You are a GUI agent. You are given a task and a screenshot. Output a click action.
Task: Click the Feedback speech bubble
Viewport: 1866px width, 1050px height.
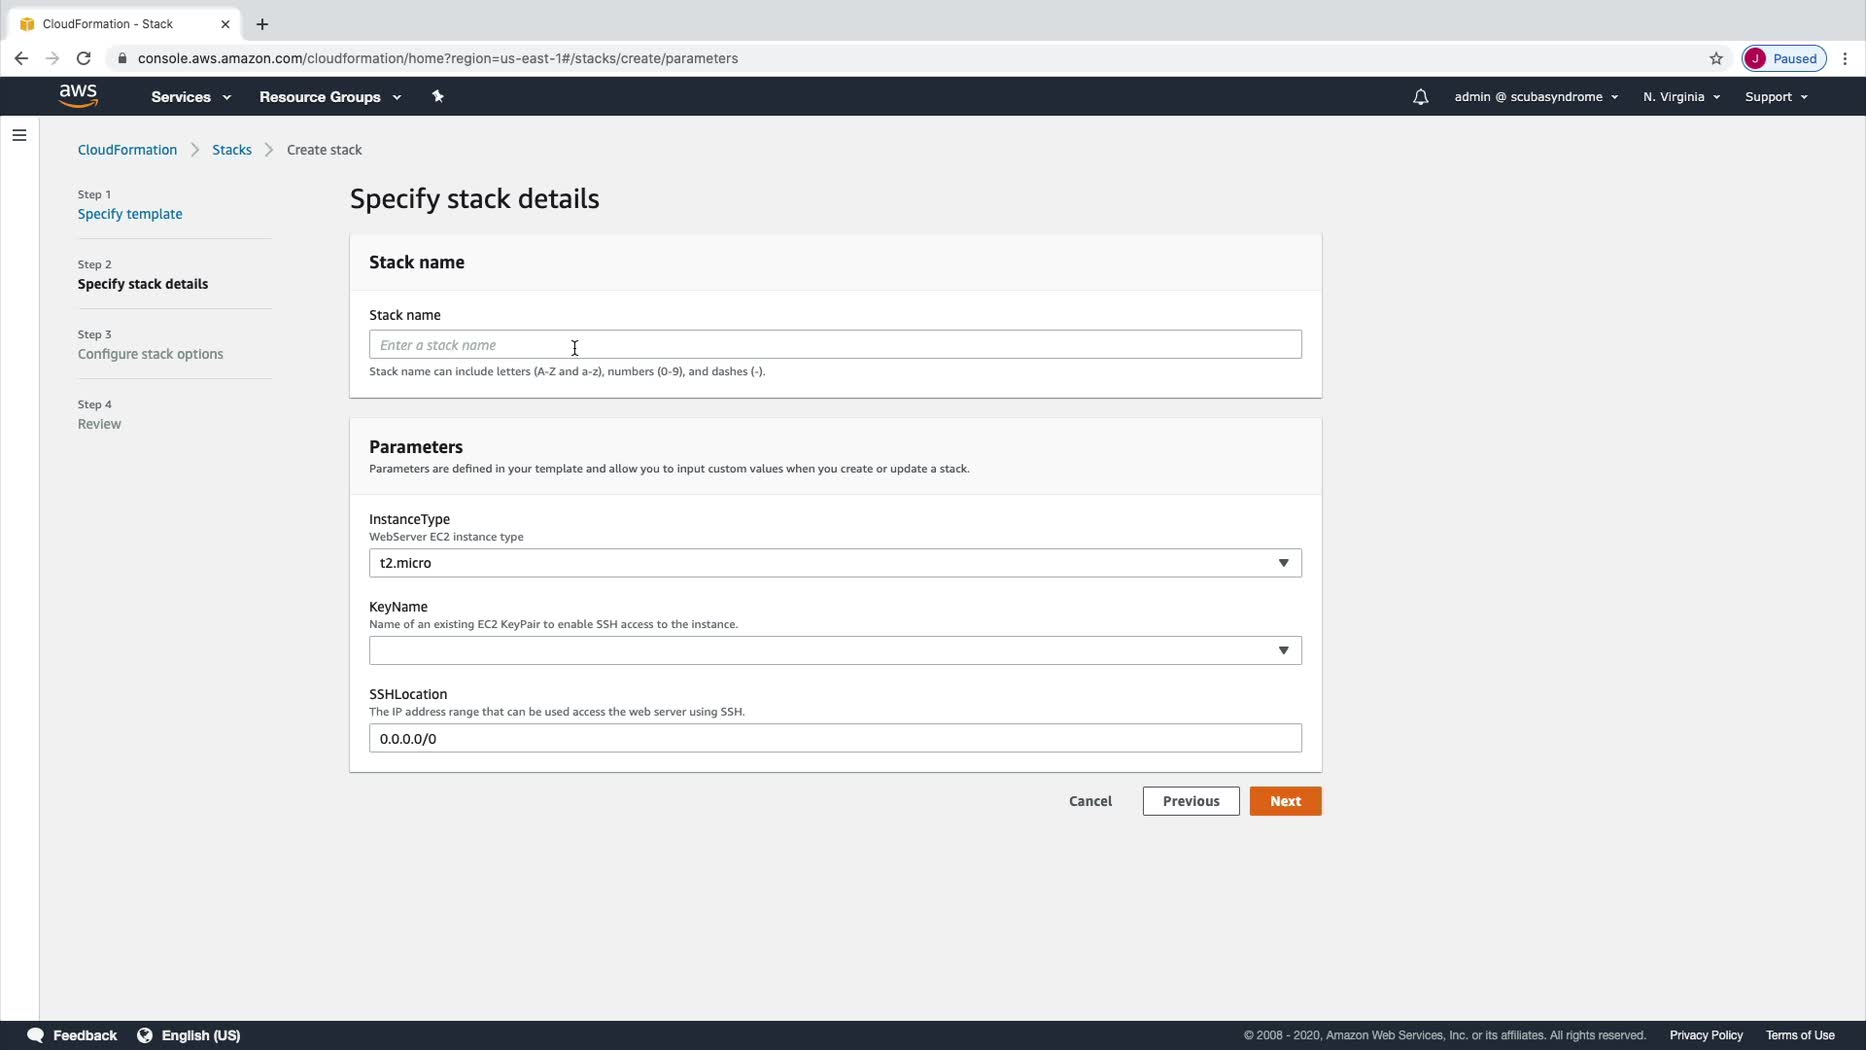(72, 1035)
